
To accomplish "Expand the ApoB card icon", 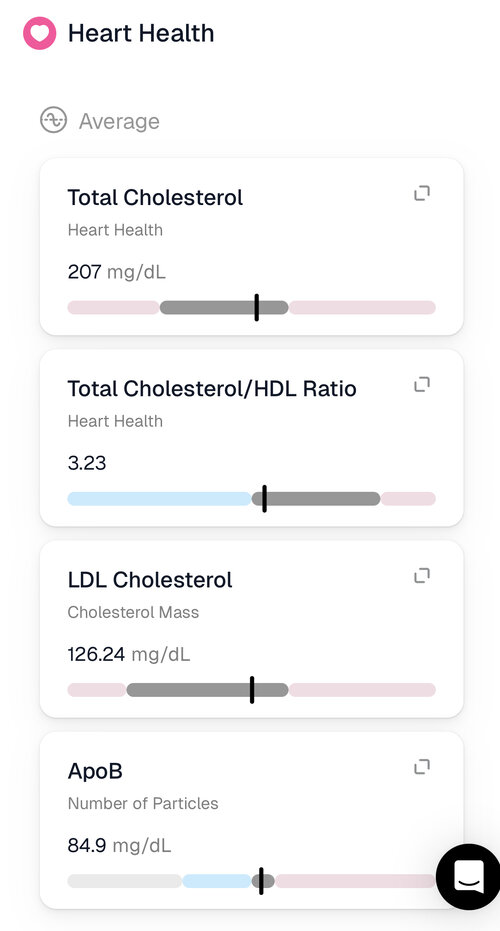I will [x=422, y=767].
